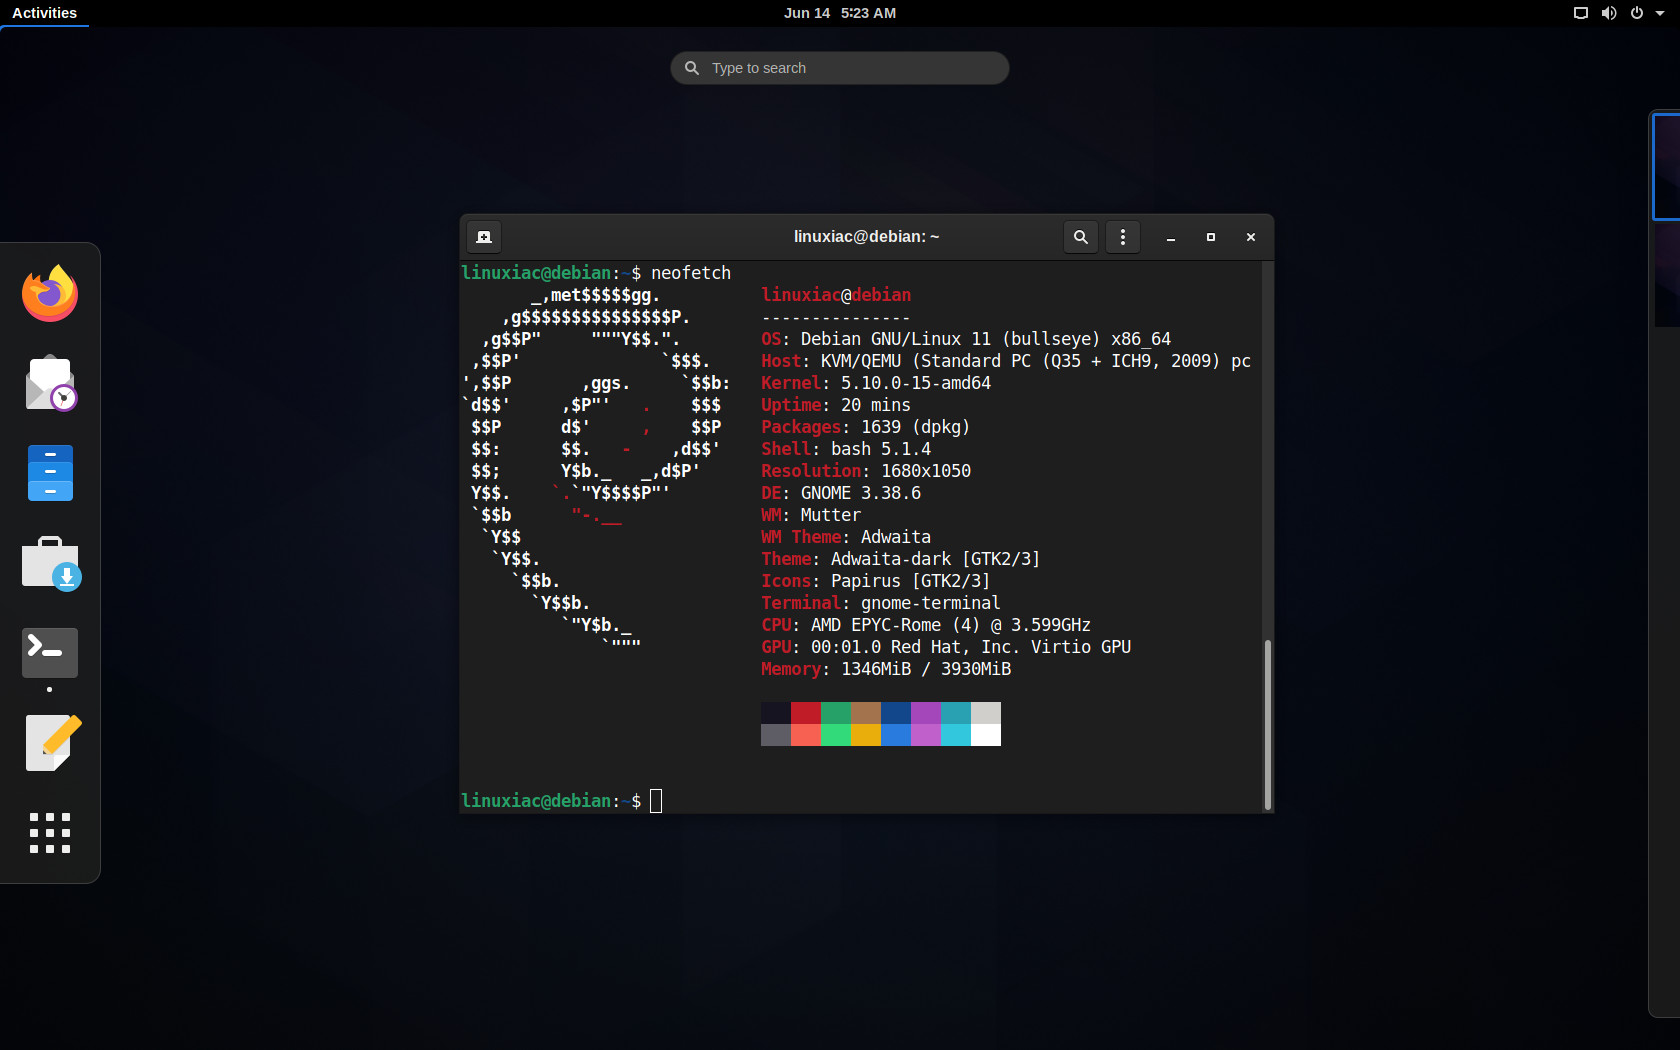Click the OS line Debian GNU/Linux 11
This screenshot has height=1050, width=1680.
[x=966, y=339]
